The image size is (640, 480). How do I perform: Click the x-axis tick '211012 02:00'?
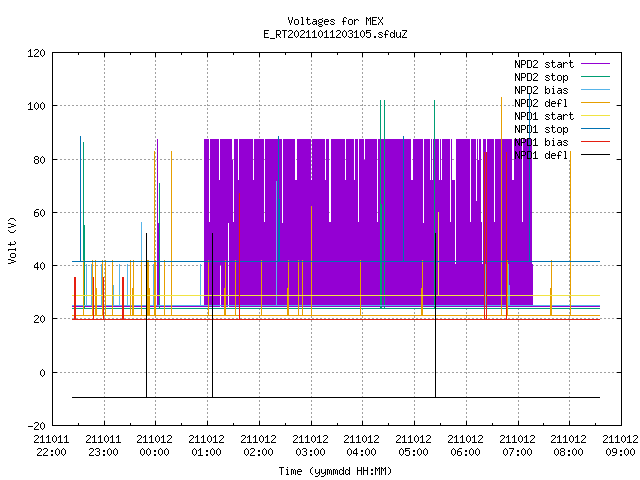point(258,446)
